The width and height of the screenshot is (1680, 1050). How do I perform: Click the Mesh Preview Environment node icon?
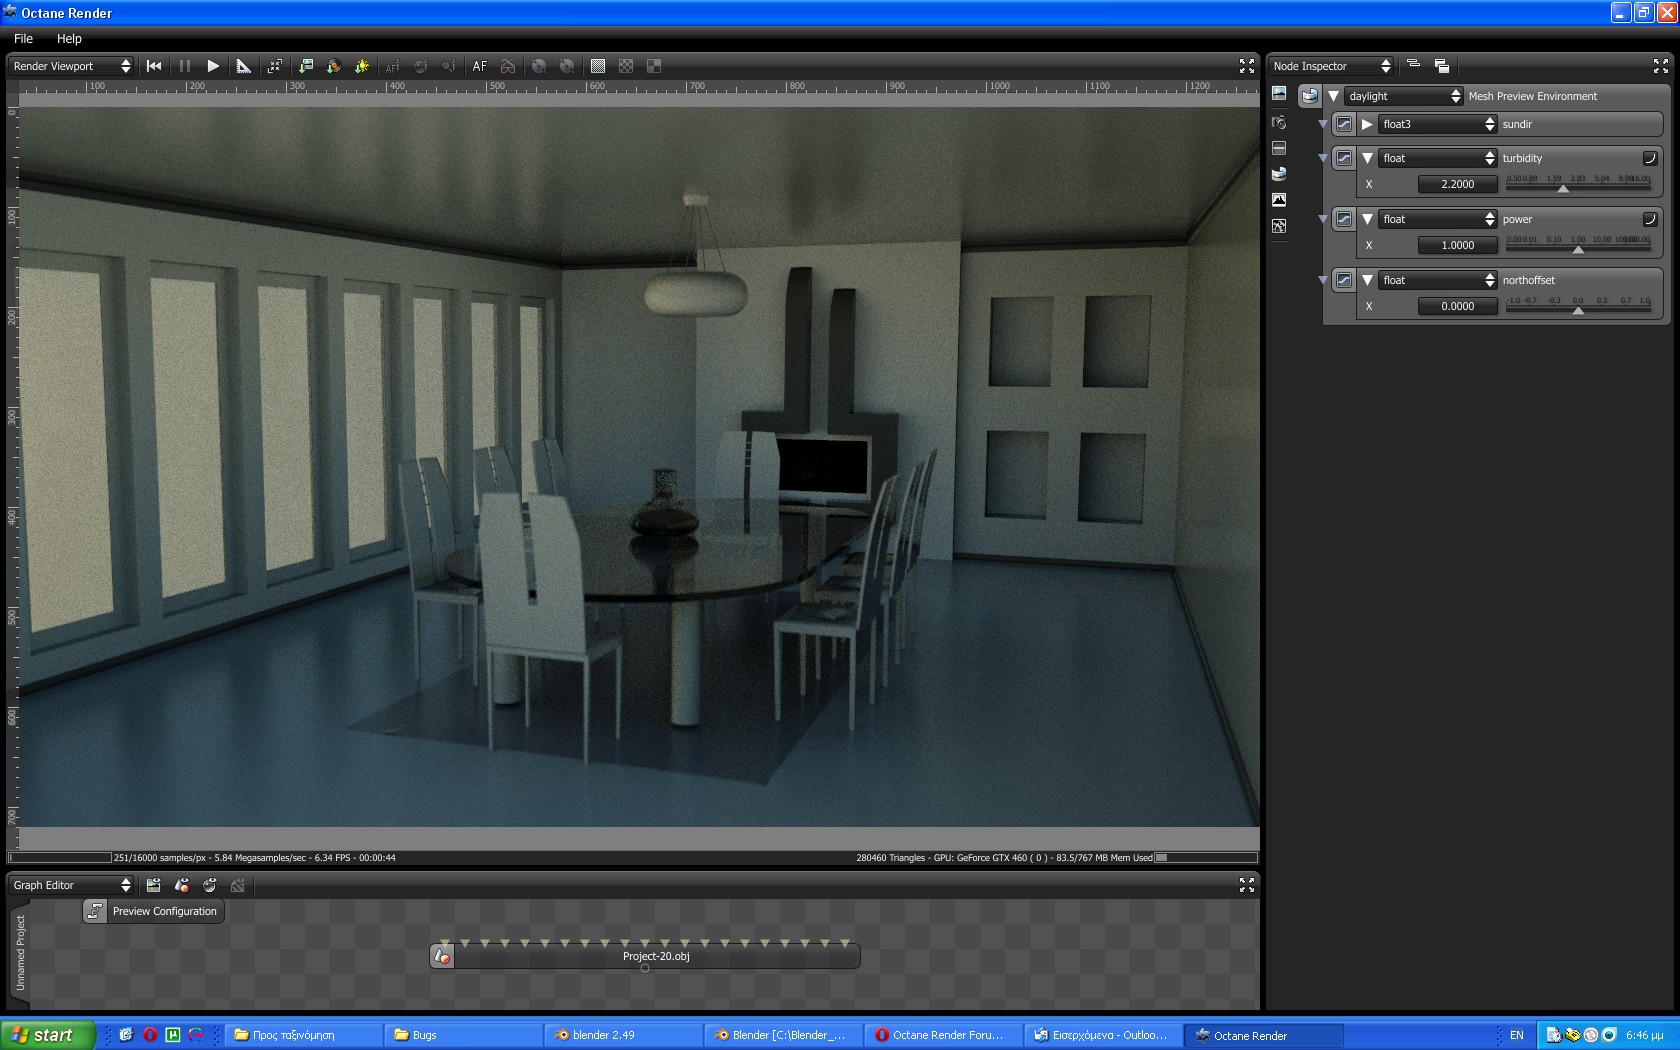[x=1310, y=96]
